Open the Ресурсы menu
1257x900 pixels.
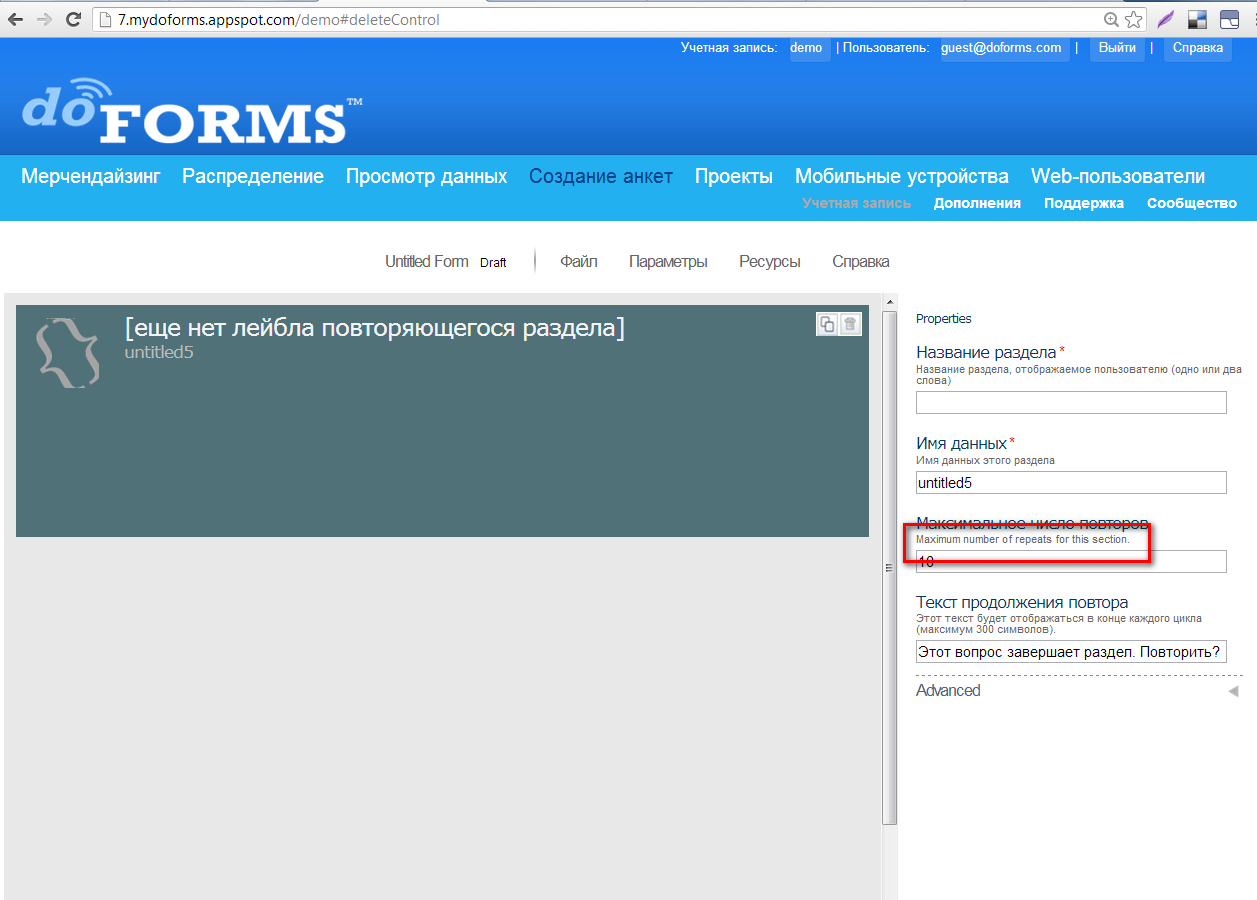tap(769, 262)
